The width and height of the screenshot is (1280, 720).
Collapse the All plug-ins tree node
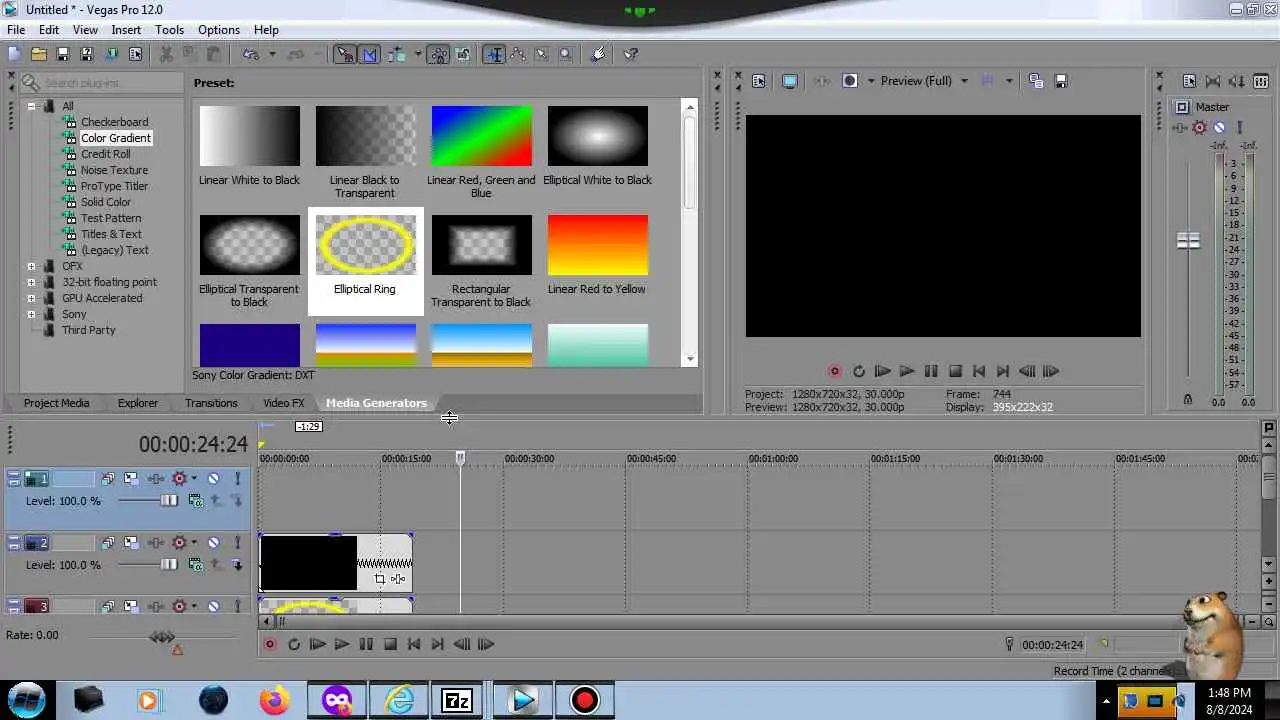coord(31,106)
